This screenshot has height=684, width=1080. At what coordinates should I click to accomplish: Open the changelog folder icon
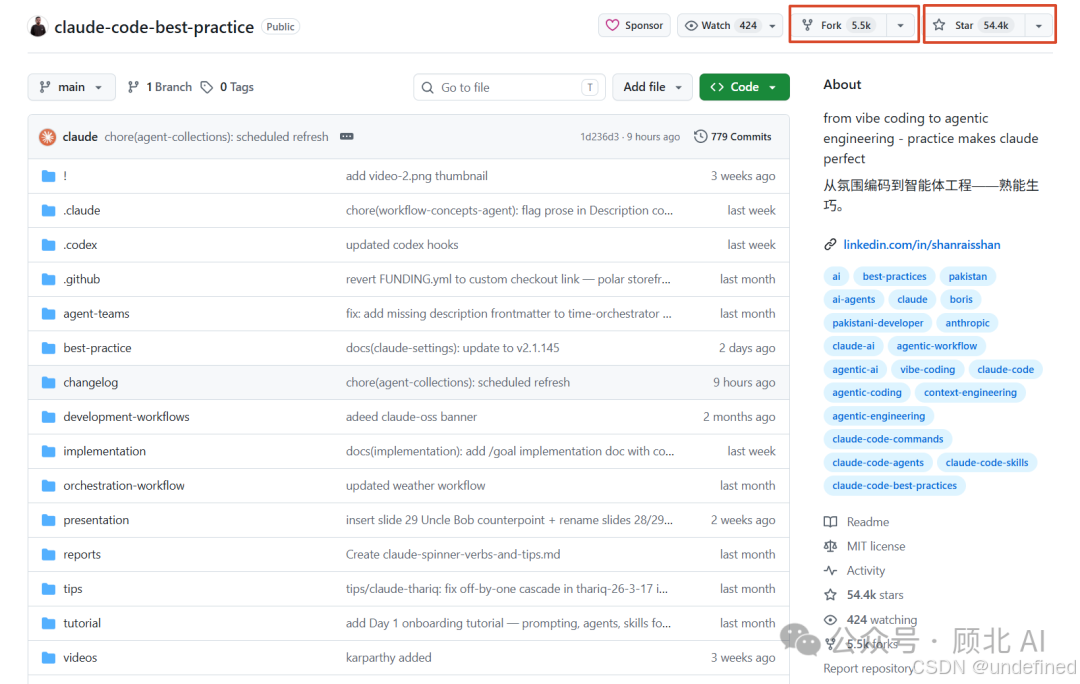click(48, 382)
